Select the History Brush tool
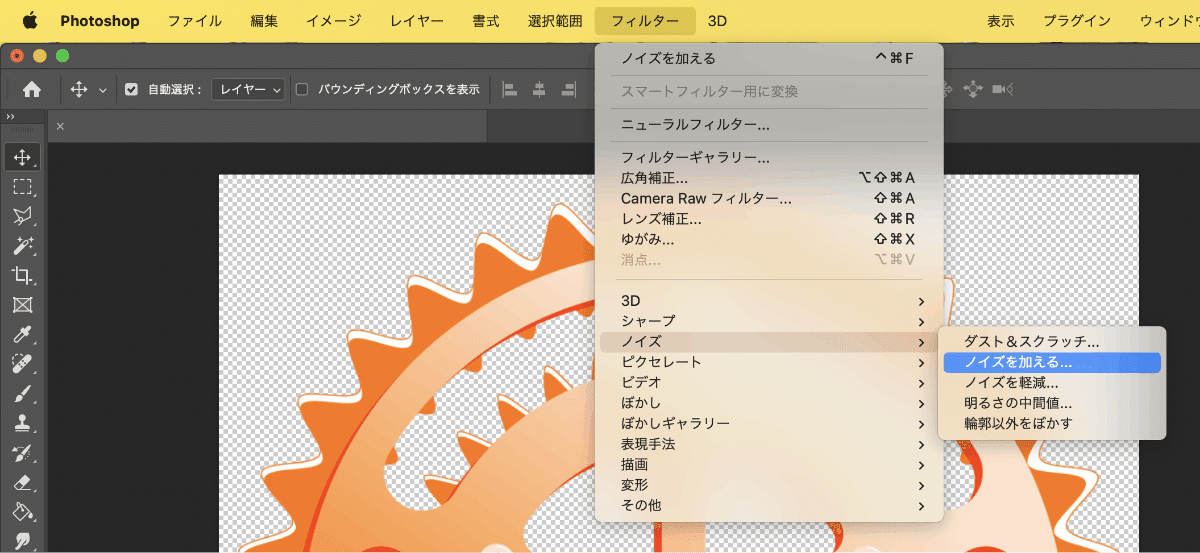 pos(22,453)
